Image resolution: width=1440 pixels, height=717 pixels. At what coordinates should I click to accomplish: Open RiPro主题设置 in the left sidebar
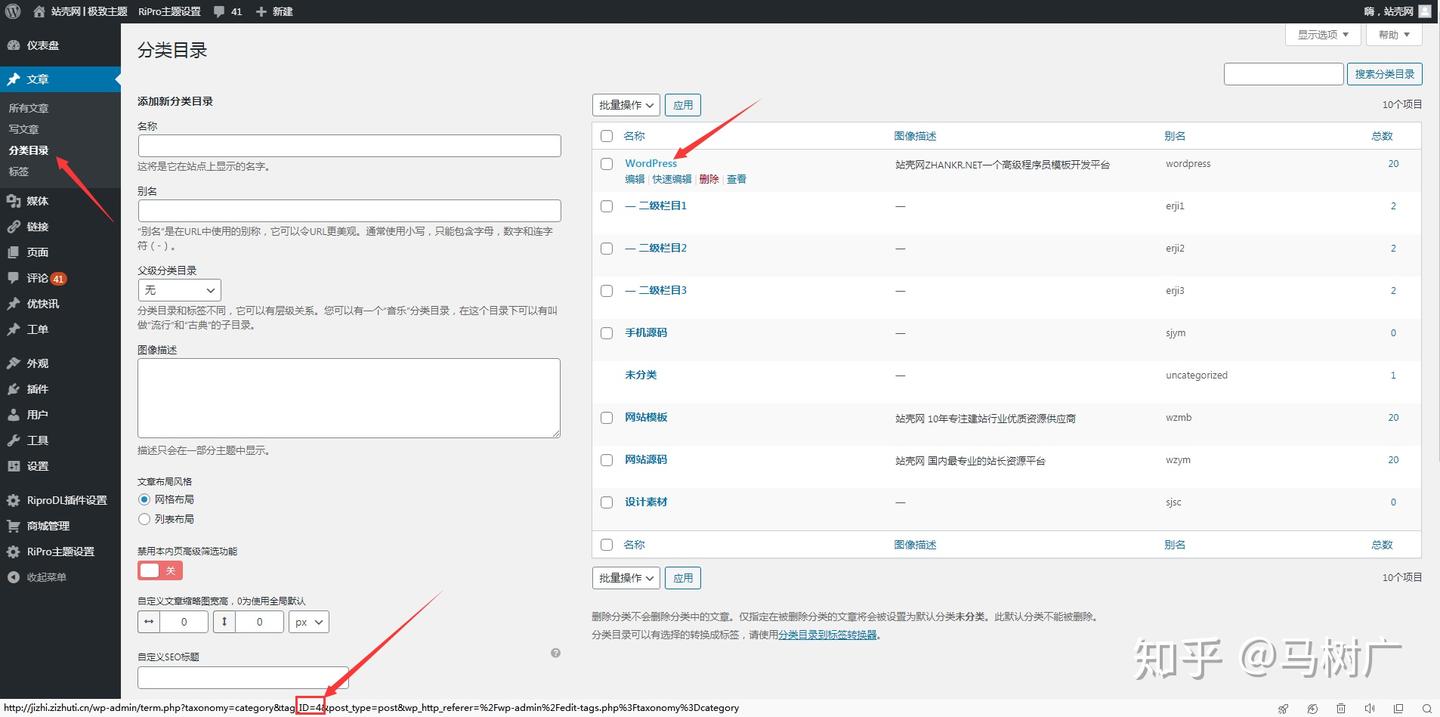point(60,552)
